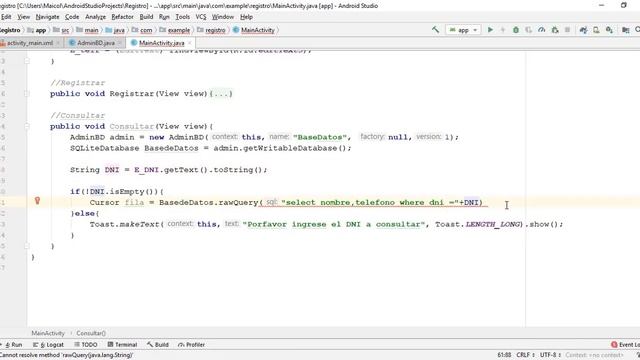Run app with coverage icon
This screenshot has height=360, width=640.
529,30
